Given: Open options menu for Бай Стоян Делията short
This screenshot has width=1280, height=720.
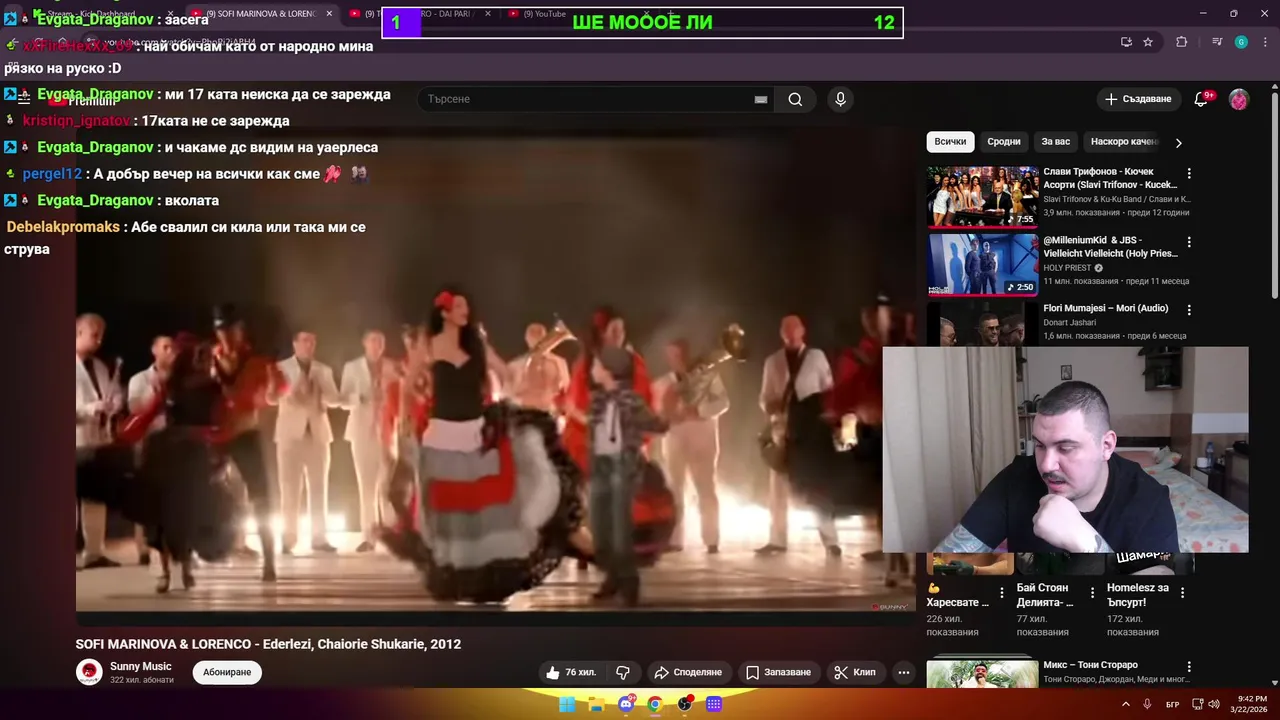Looking at the screenshot, I should coord(1092,593).
